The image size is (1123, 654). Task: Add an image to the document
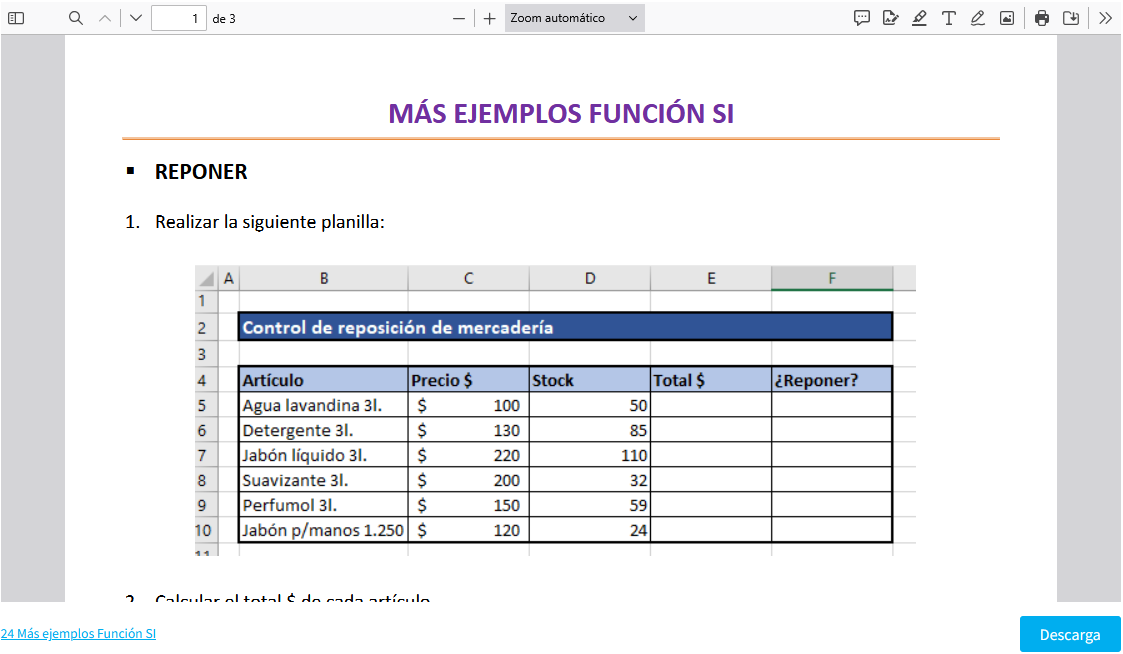tap(1007, 18)
